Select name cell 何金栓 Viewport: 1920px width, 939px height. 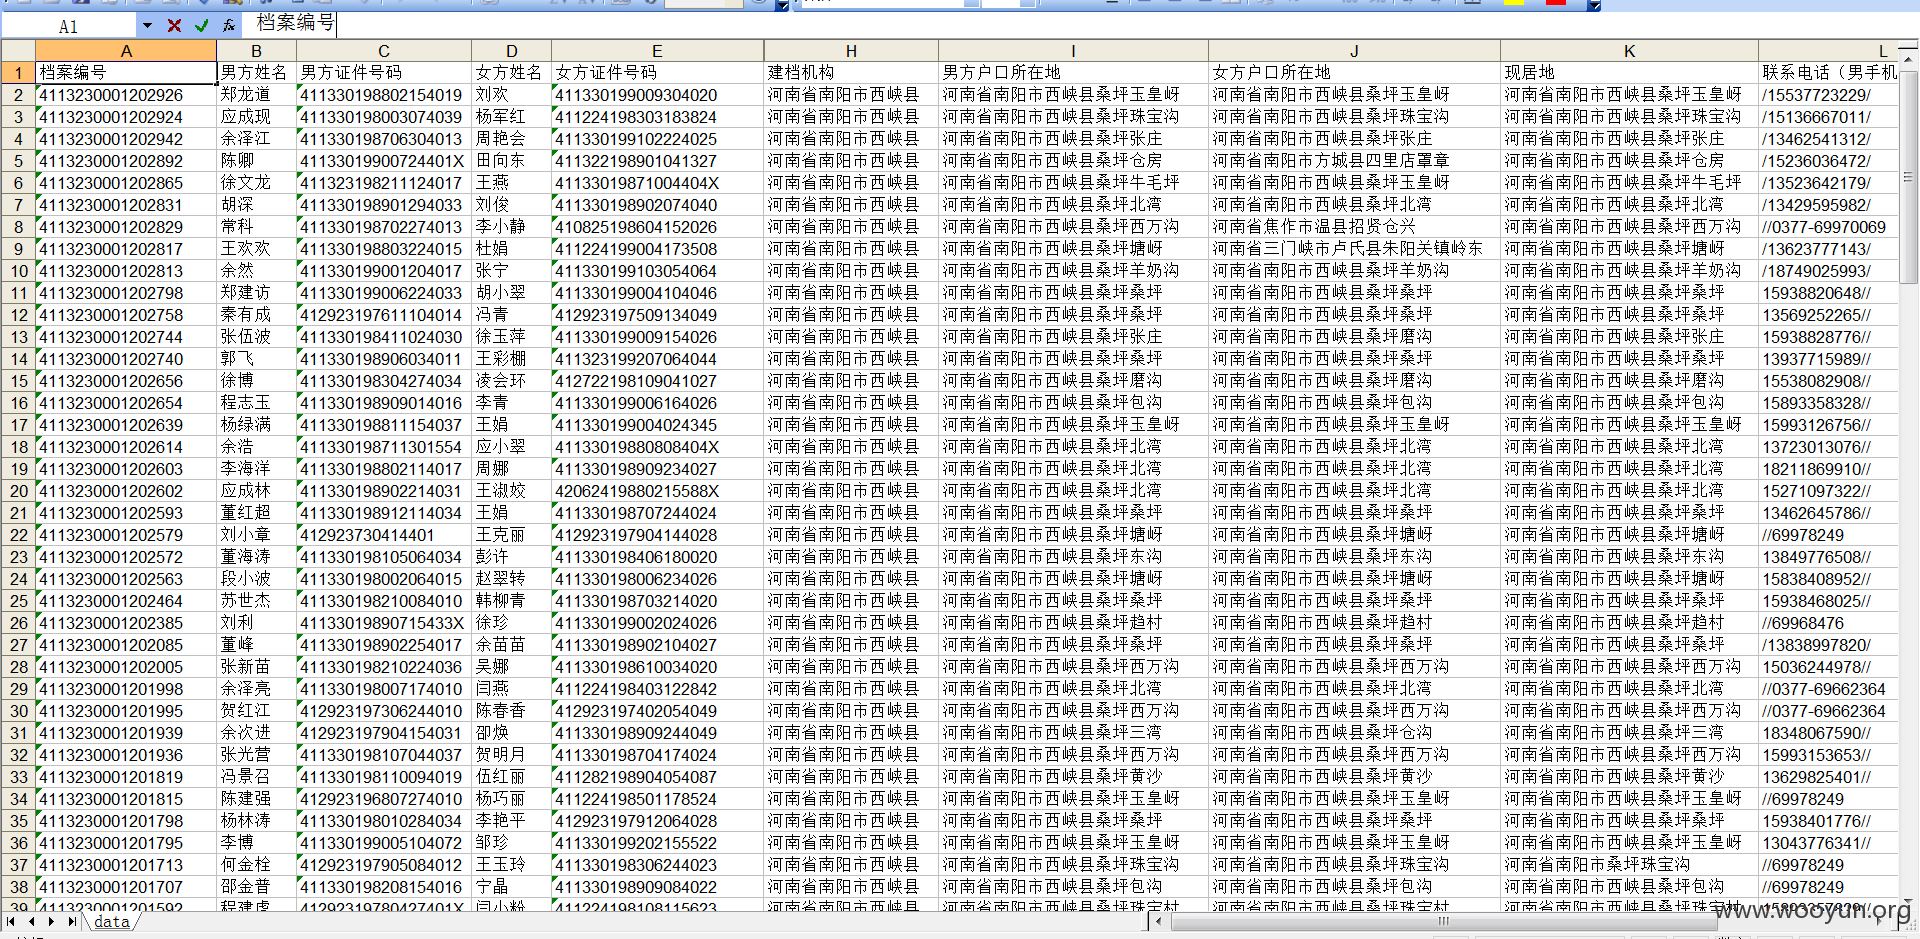coord(256,865)
